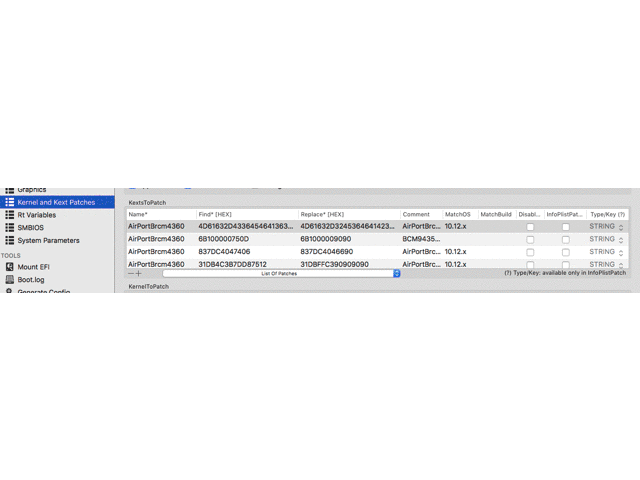Click Find value 837DC4047406
The height and width of the screenshot is (480, 640).
(224, 251)
